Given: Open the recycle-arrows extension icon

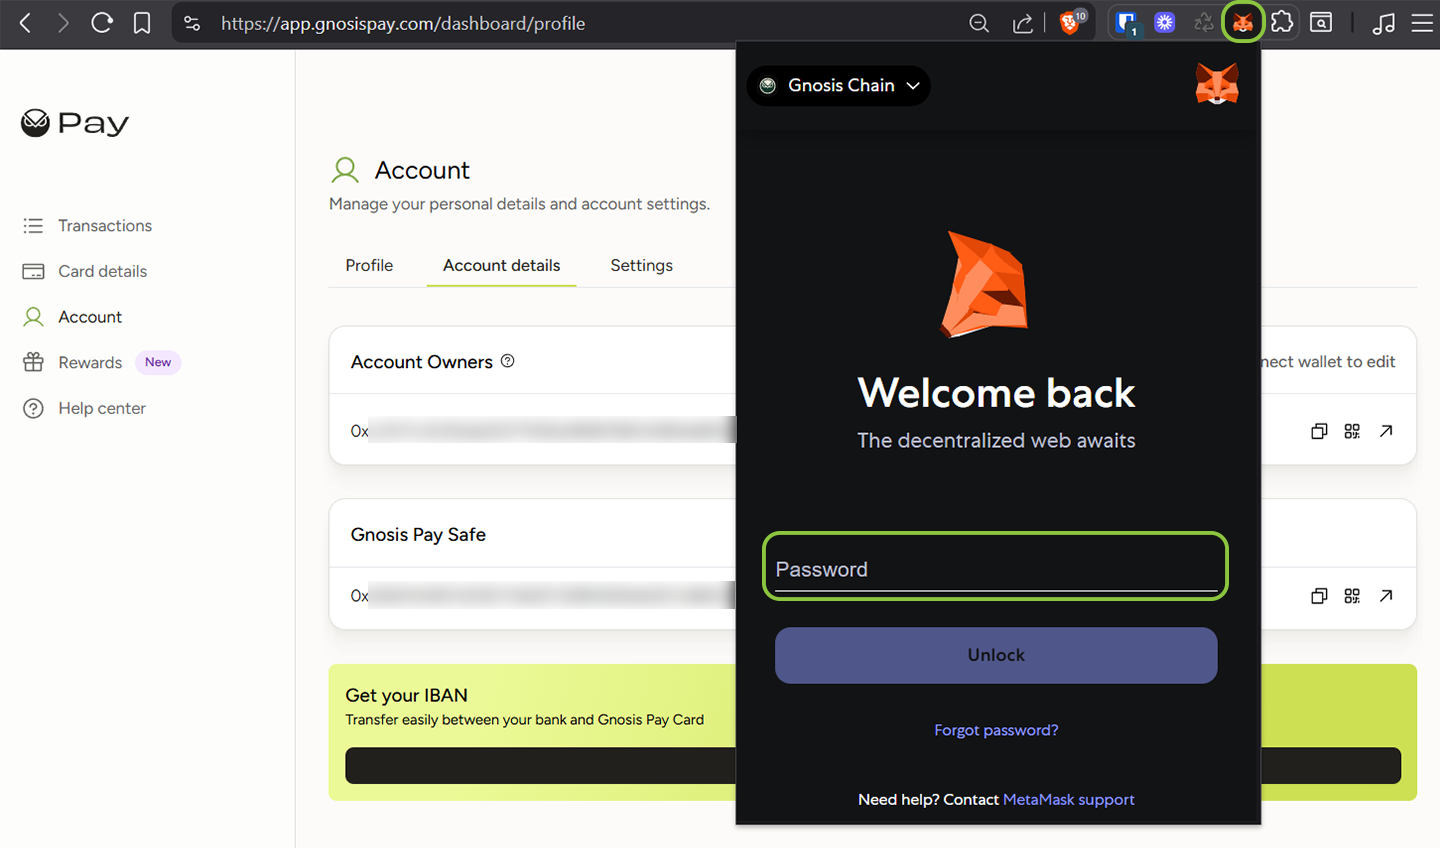Looking at the screenshot, I should 1204,23.
